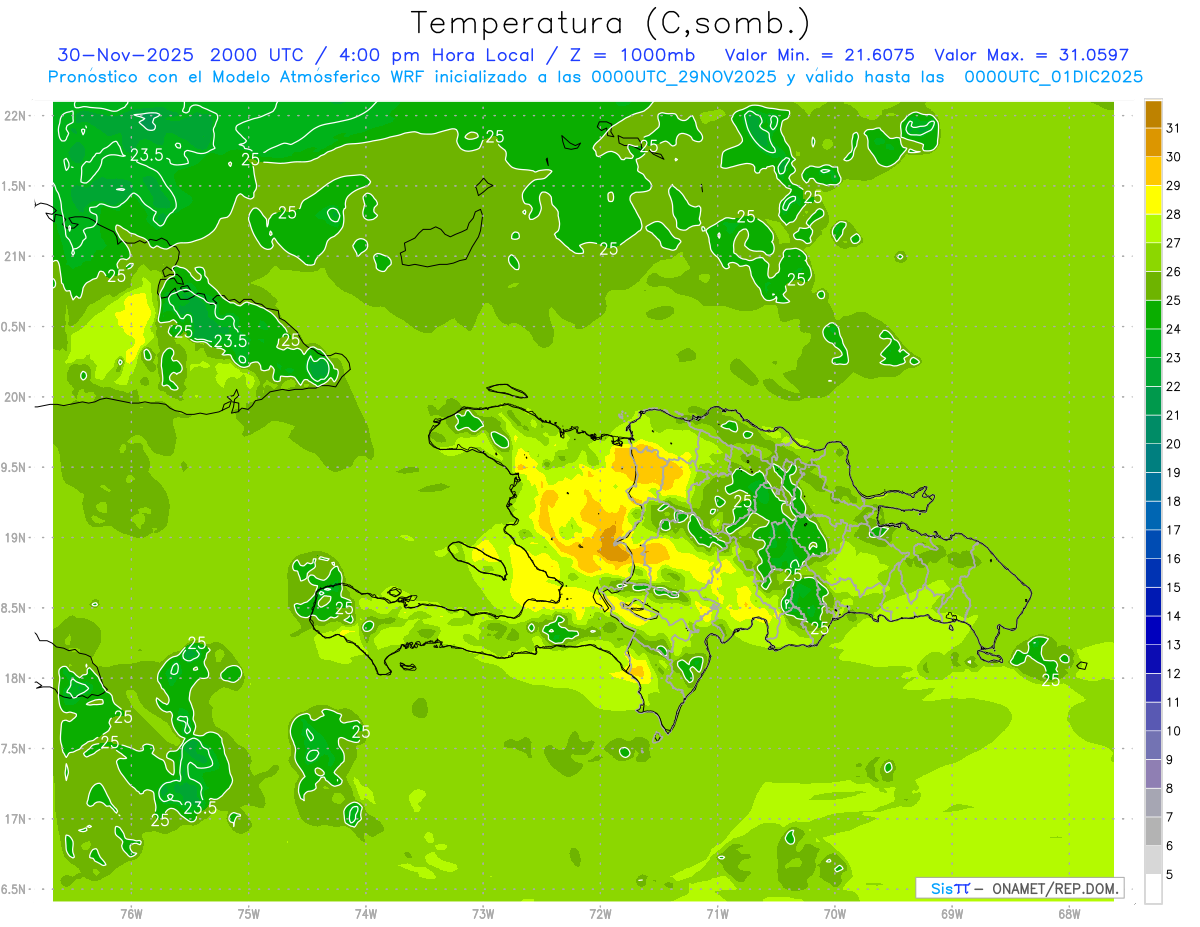Image resolution: width=1200 pixels, height=927 pixels.
Task: Click the longitude label "70W"
Action: click(834, 913)
